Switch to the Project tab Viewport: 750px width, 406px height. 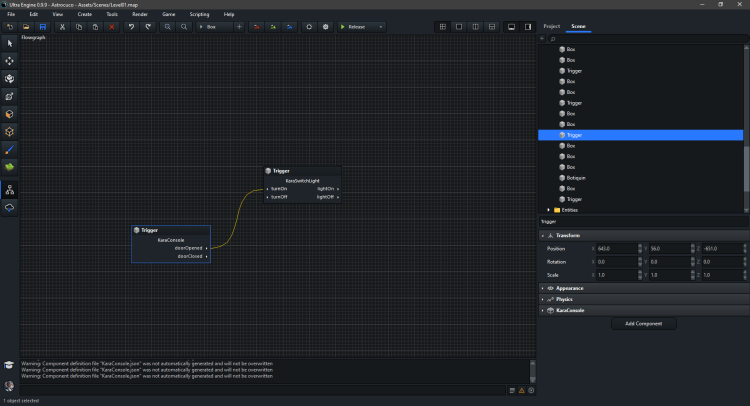point(552,26)
